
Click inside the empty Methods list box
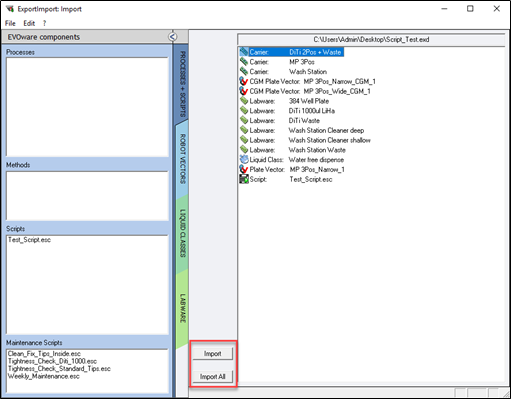tap(87, 196)
